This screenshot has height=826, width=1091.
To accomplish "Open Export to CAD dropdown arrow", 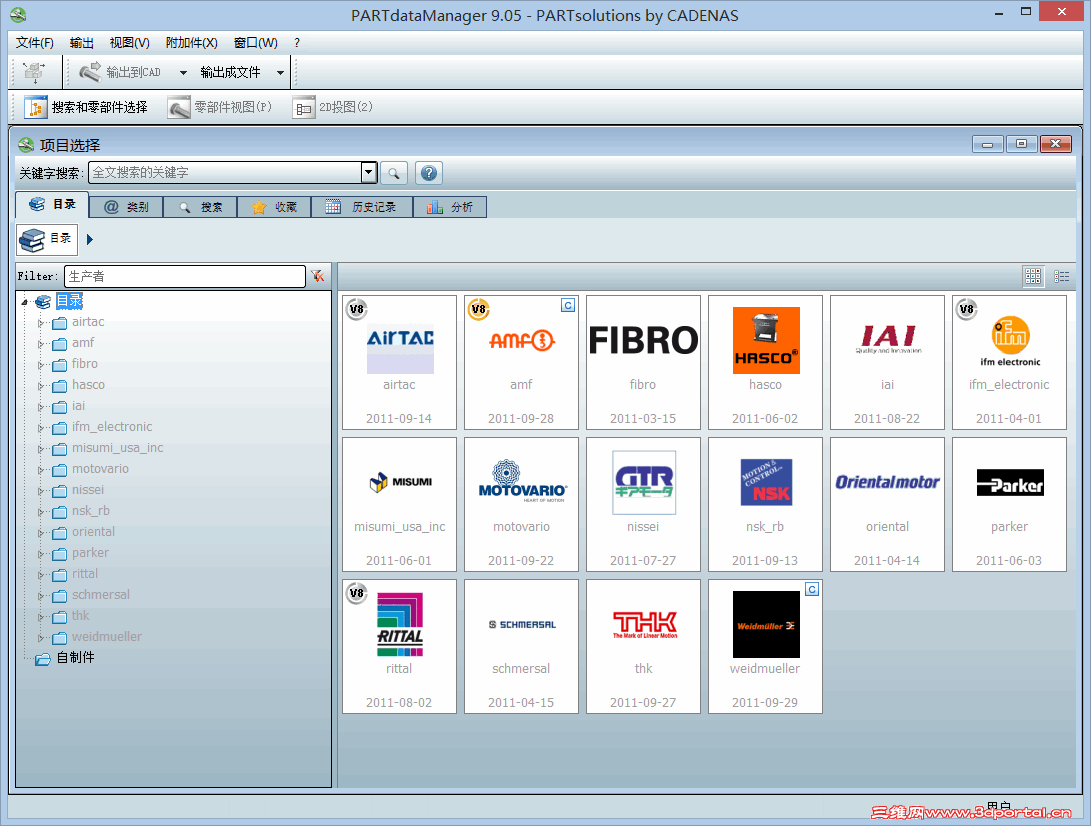I will 183,72.
